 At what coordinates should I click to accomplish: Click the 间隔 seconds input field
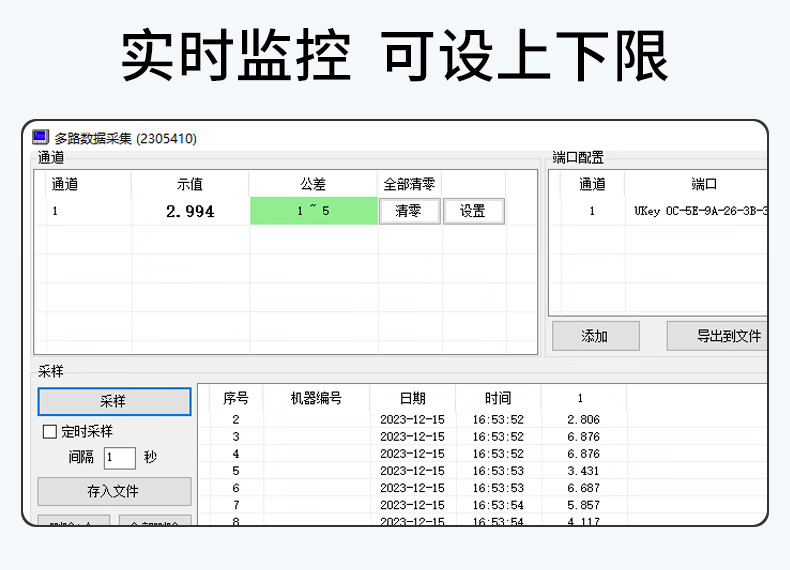[x=119, y=458]
